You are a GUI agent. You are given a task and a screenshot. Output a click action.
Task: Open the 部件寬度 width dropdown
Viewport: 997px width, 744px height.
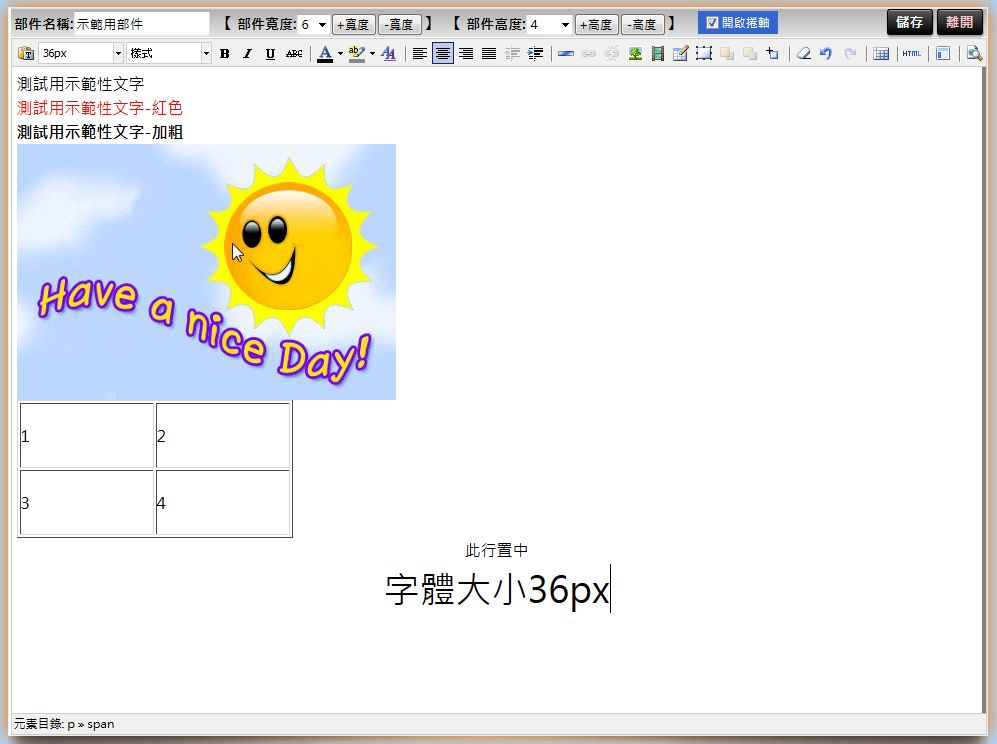[x=314, y=24]
